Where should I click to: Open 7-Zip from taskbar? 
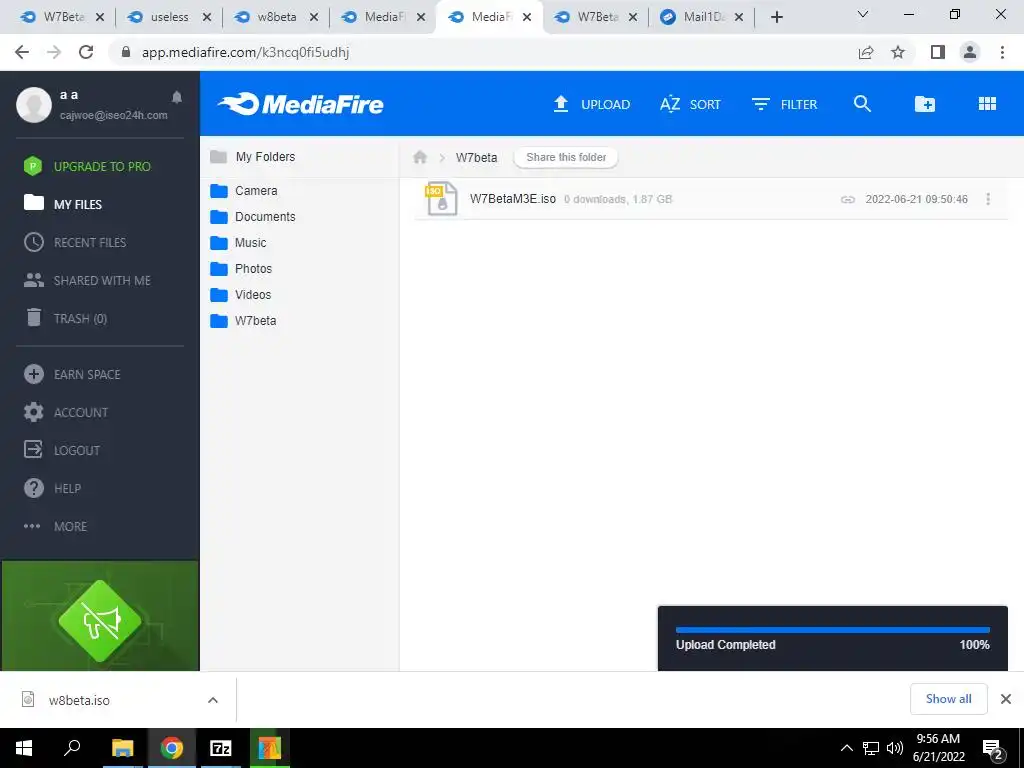pyautogui.click(x=221, y=748)
